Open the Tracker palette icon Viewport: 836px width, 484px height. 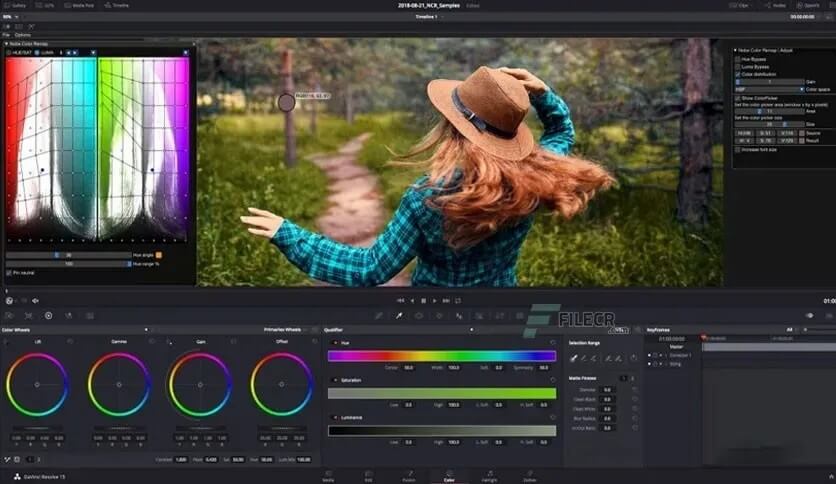tap(439, 316)
